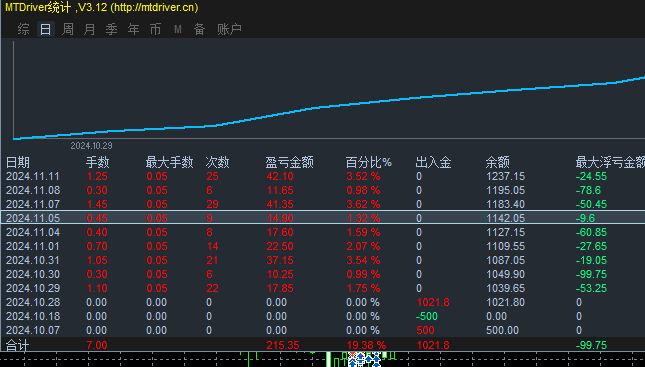Switch to the 账户 account tab
Screen dimensions: 645x367
point(229,29)
